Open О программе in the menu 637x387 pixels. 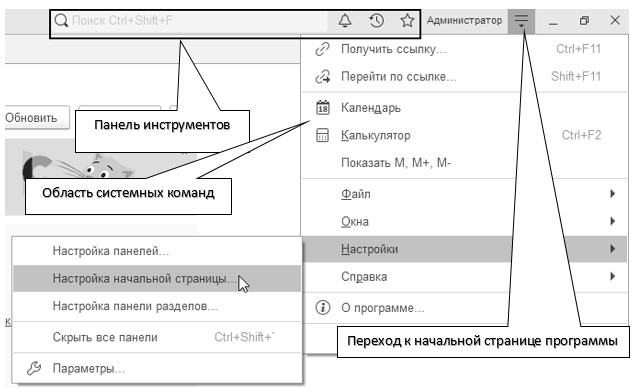click(464, 308)
